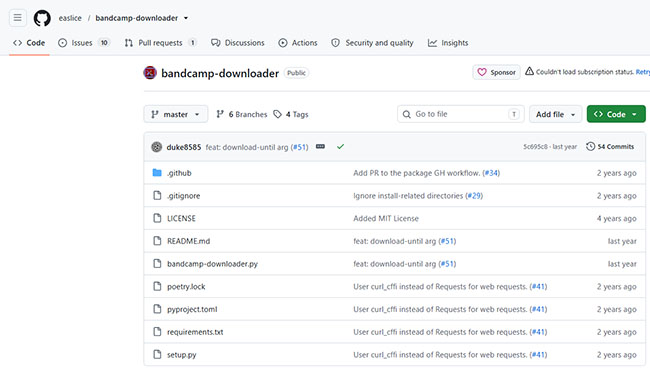The width and height of the screenshot is (650, 370).
Task: Open the .github folder
Action: tap(179, 173)
